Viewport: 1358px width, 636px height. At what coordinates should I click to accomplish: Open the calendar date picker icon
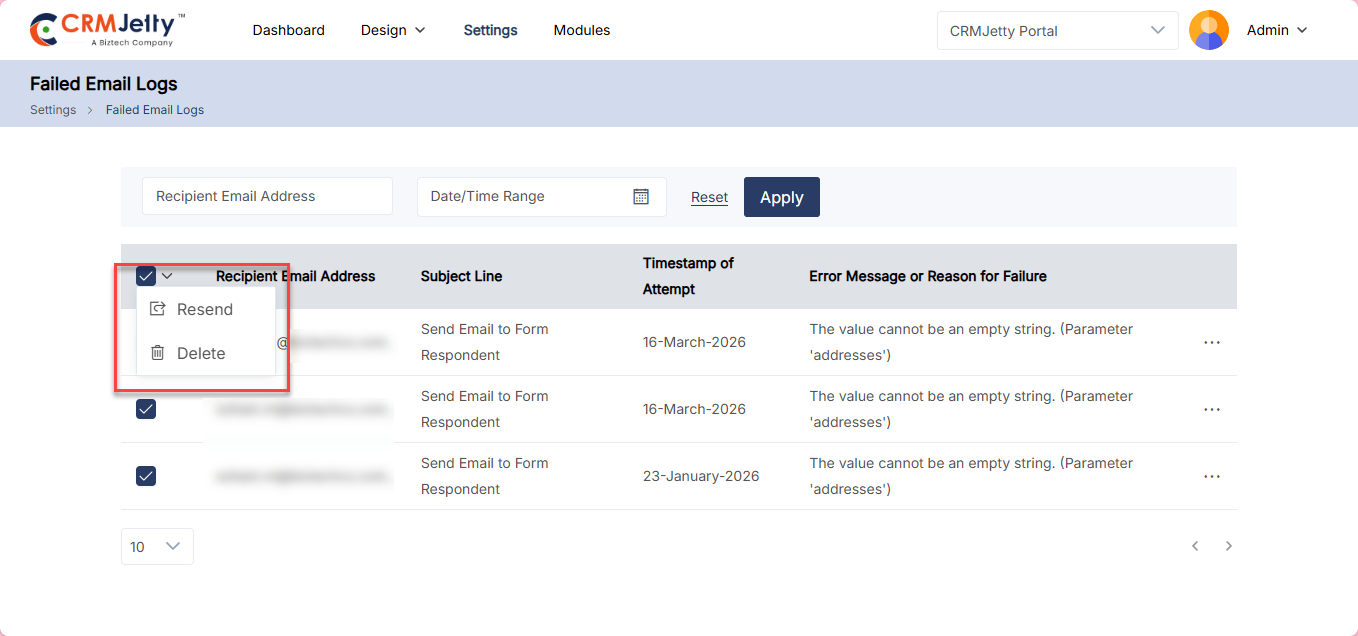641,197
